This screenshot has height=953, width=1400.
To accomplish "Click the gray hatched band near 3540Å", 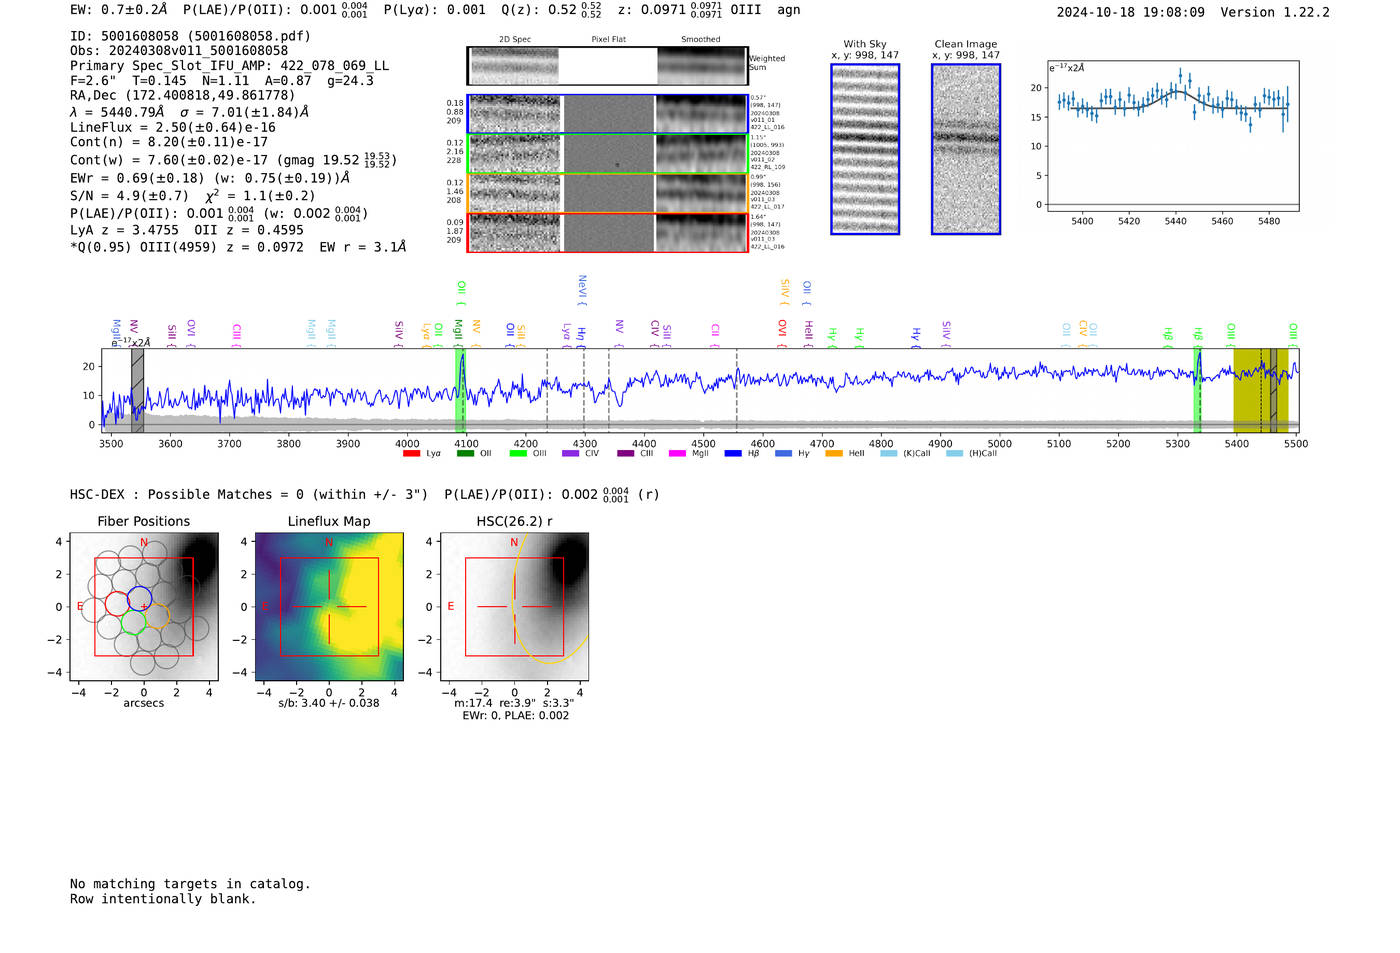I will [138, 390].
